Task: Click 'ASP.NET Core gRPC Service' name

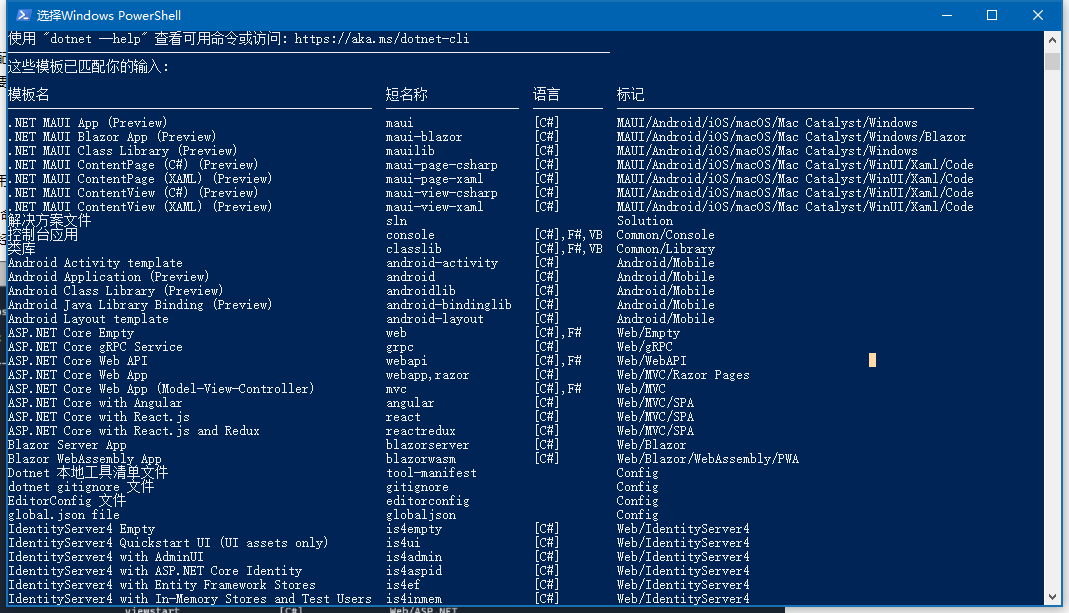Action: tap(95, 346)
